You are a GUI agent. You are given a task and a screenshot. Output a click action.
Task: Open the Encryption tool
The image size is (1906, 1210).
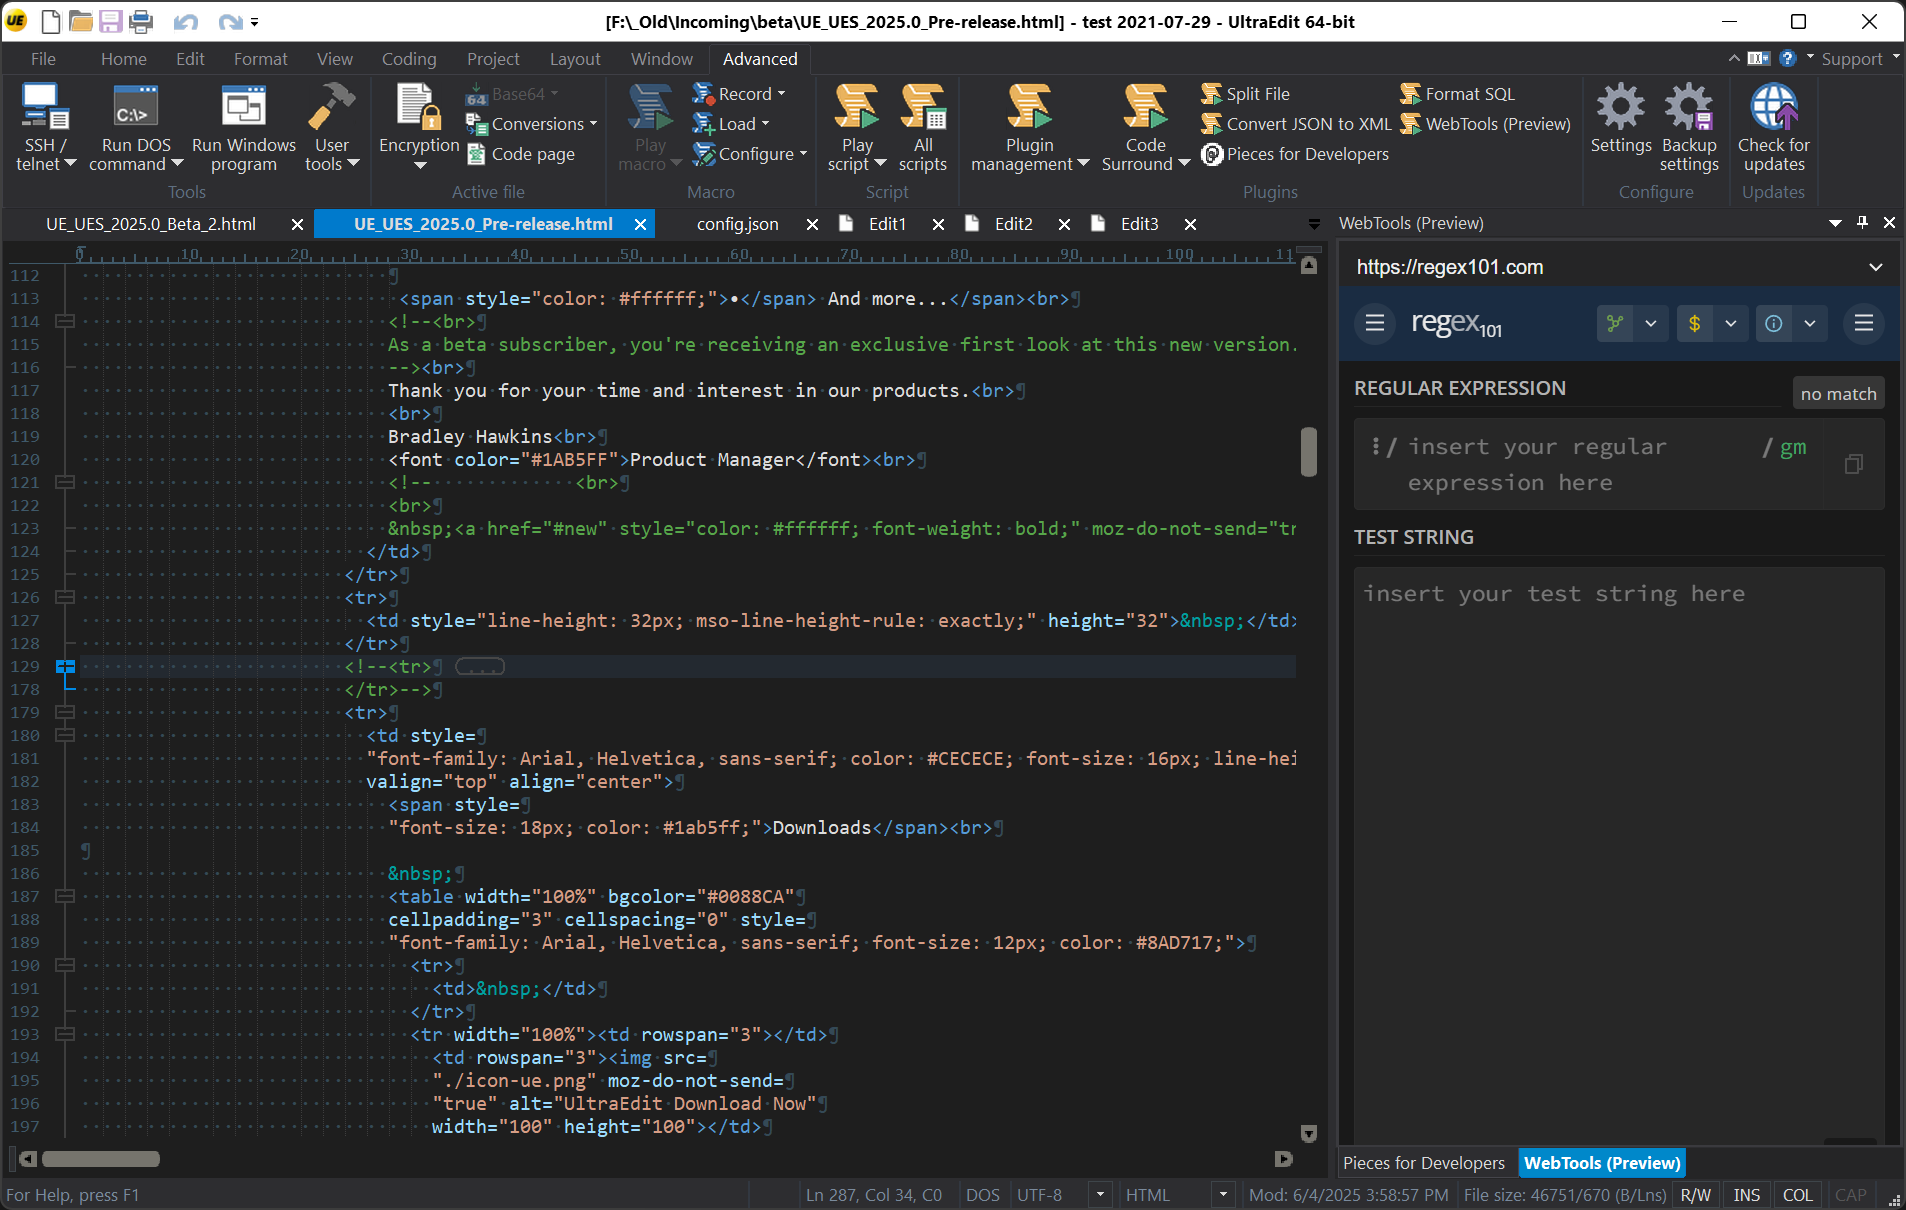click(x=418, y=128)
